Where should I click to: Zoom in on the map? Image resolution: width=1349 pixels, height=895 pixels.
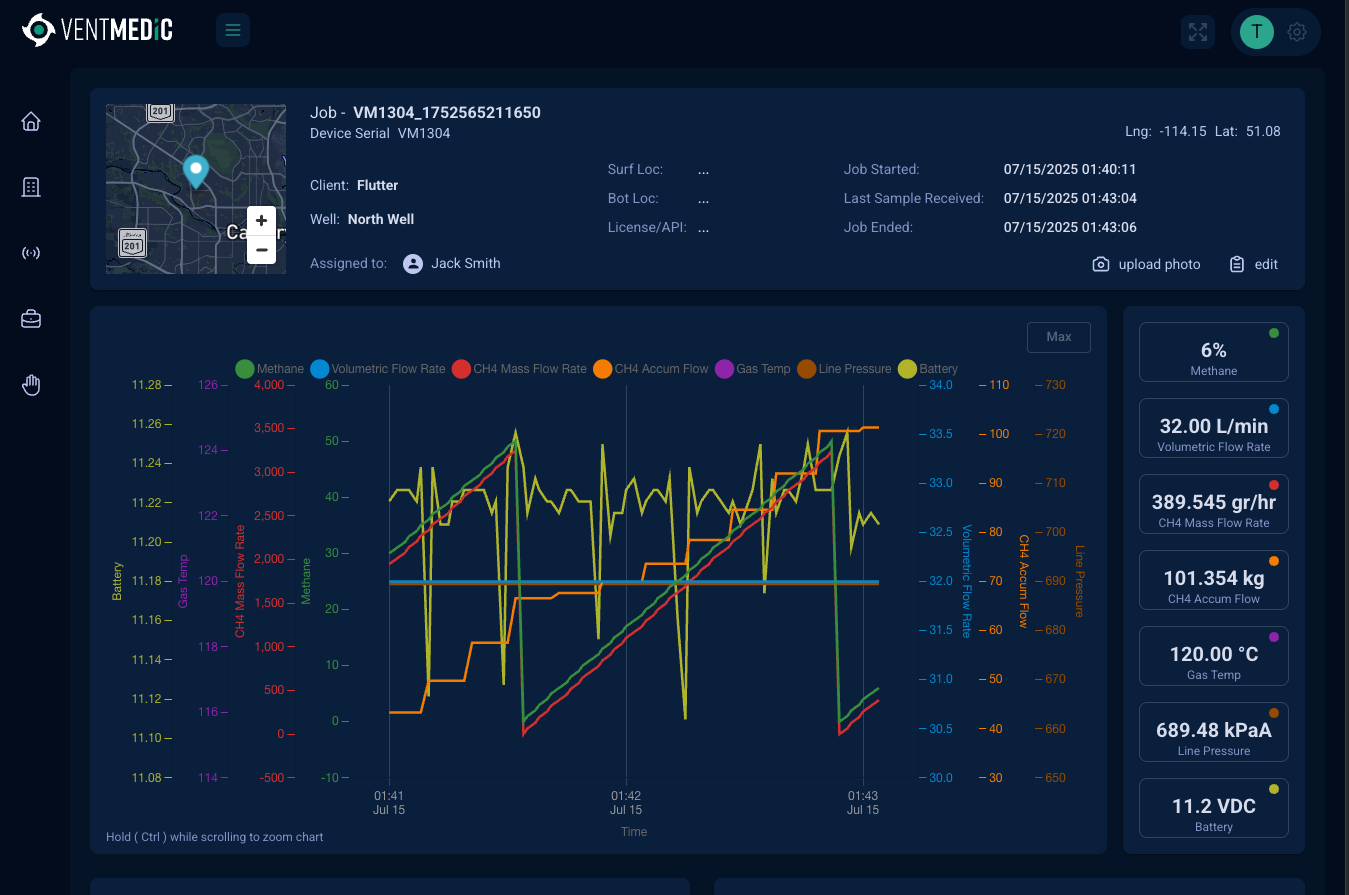point(261,221)
